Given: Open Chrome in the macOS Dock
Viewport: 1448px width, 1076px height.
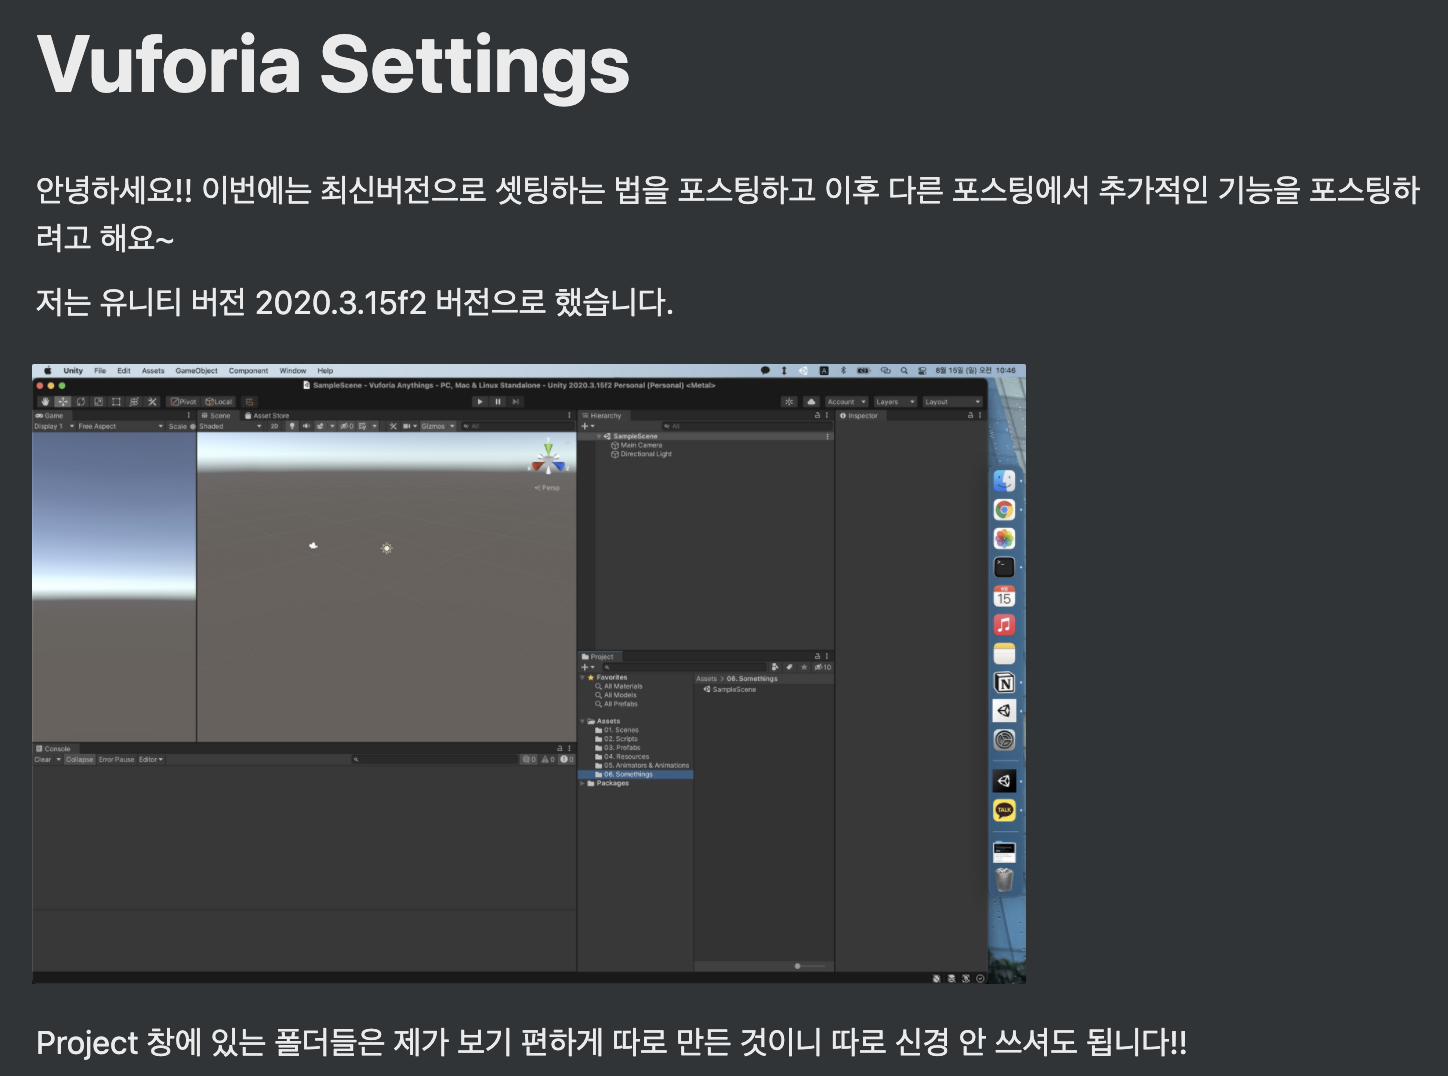Looking at the screenshot, I should click(x=1004, y=510).
